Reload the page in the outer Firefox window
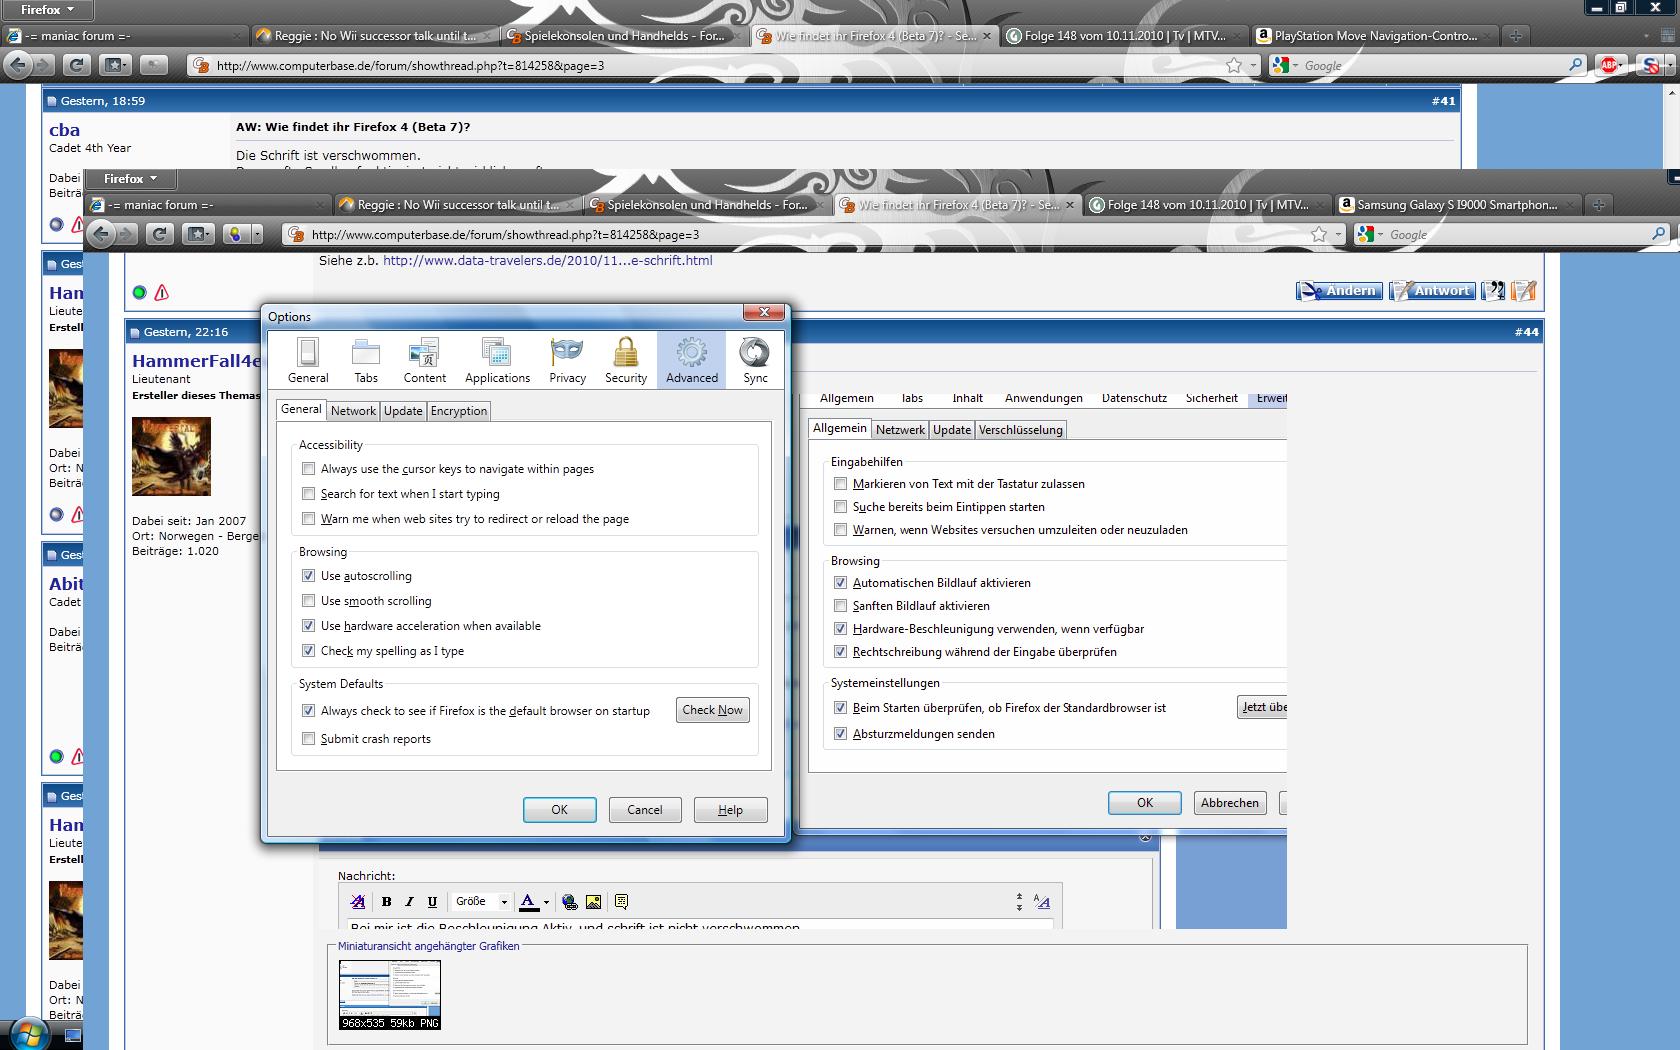This screenshot has height=1050, width=1680. [76, 65]
